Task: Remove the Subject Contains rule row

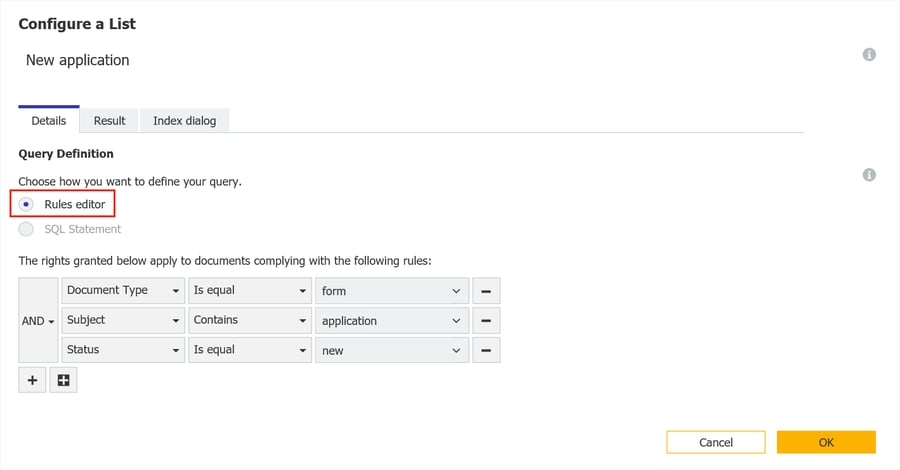Action: pyautogui.click(x=485, y=321)
